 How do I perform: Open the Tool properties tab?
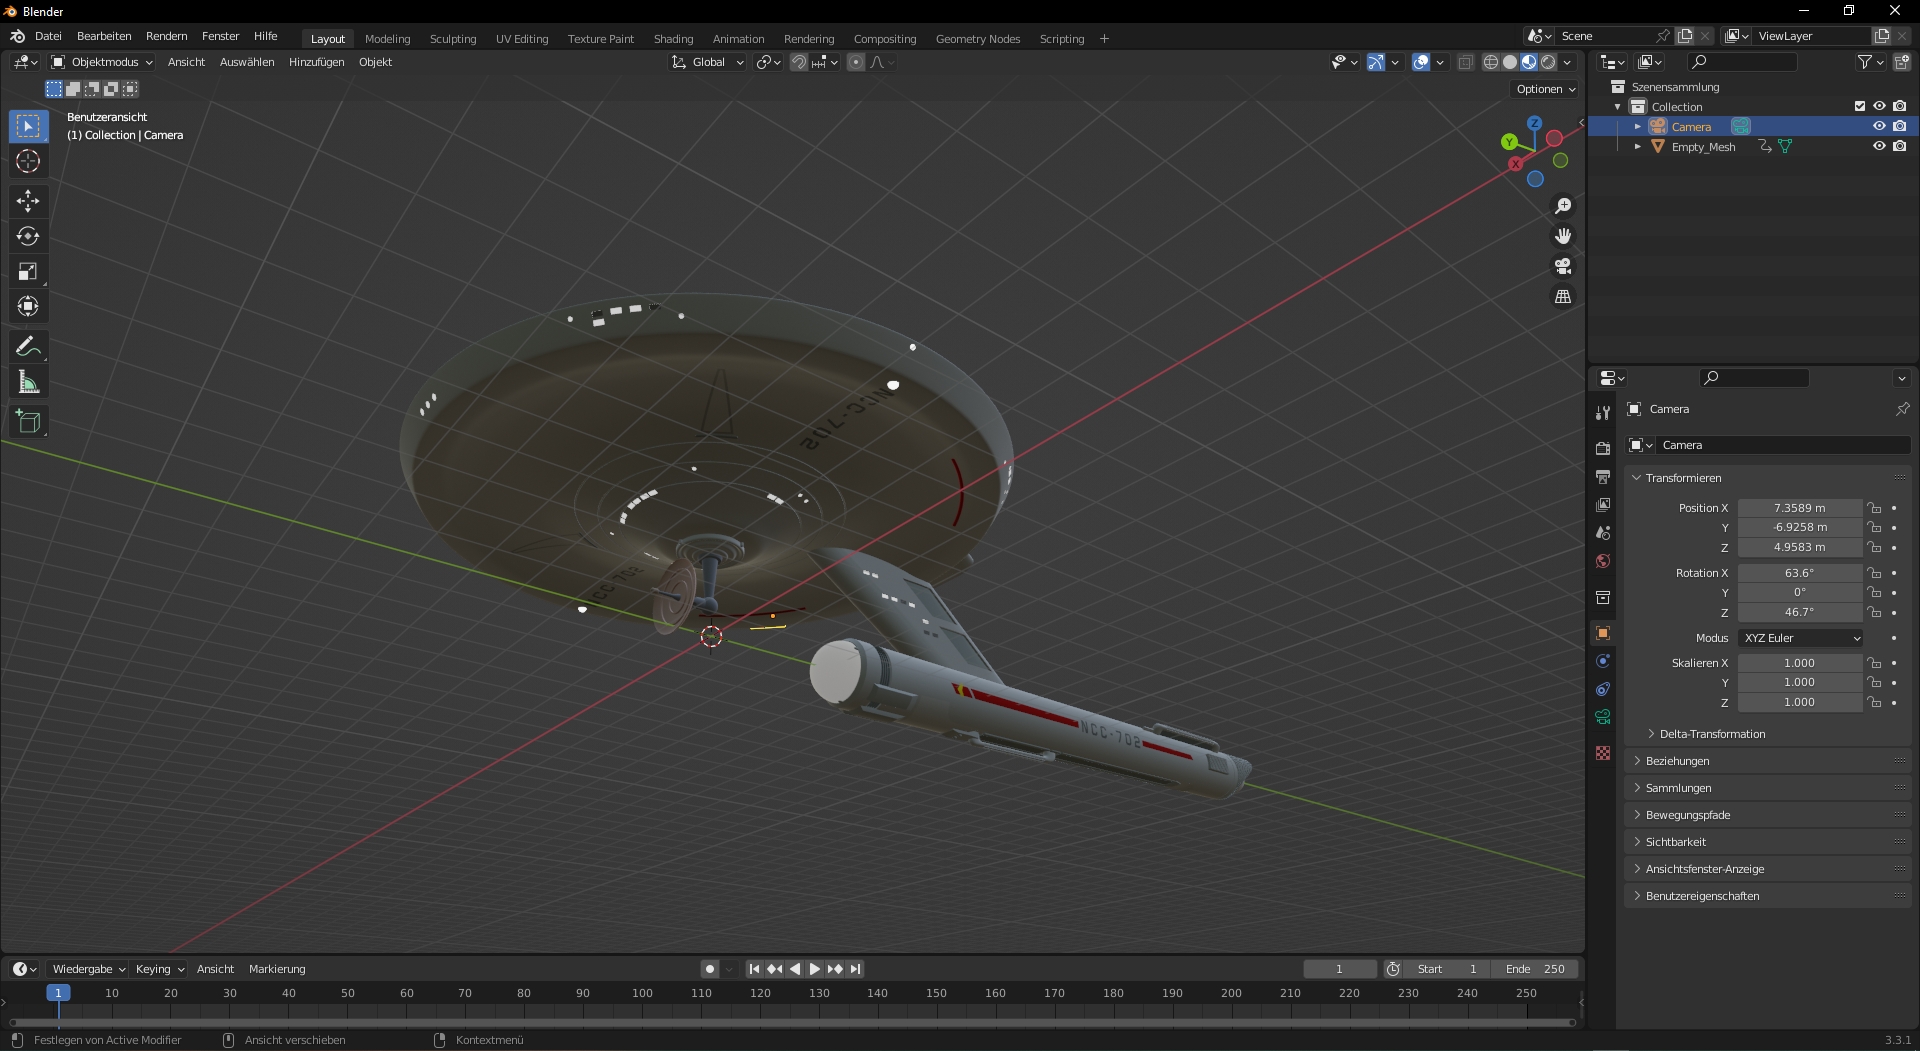1603,412
